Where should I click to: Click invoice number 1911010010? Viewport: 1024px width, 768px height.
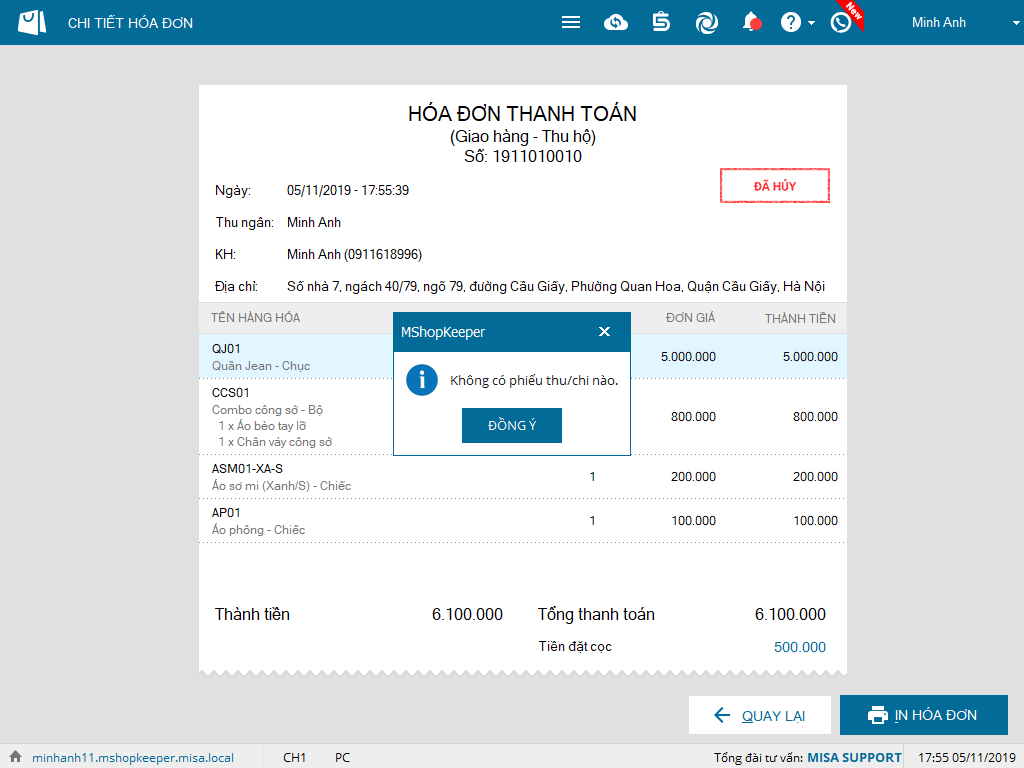tap(537, 157)
